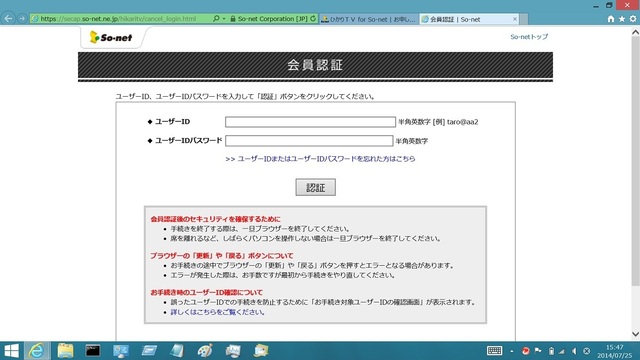Open the computer monitor taskbar icon

coord(121,351)
